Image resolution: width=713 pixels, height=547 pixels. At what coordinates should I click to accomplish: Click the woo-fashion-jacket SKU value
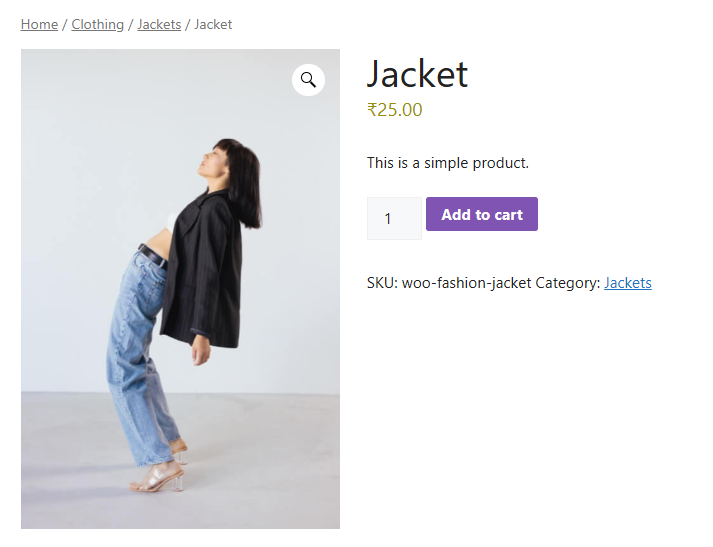(466, 283)
